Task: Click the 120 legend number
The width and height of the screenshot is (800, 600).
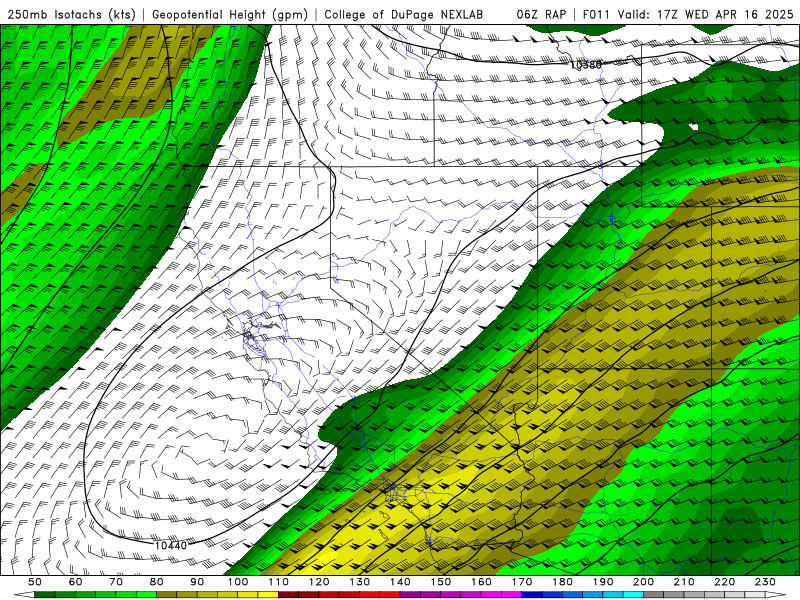Action: click(x=319, y=582)
